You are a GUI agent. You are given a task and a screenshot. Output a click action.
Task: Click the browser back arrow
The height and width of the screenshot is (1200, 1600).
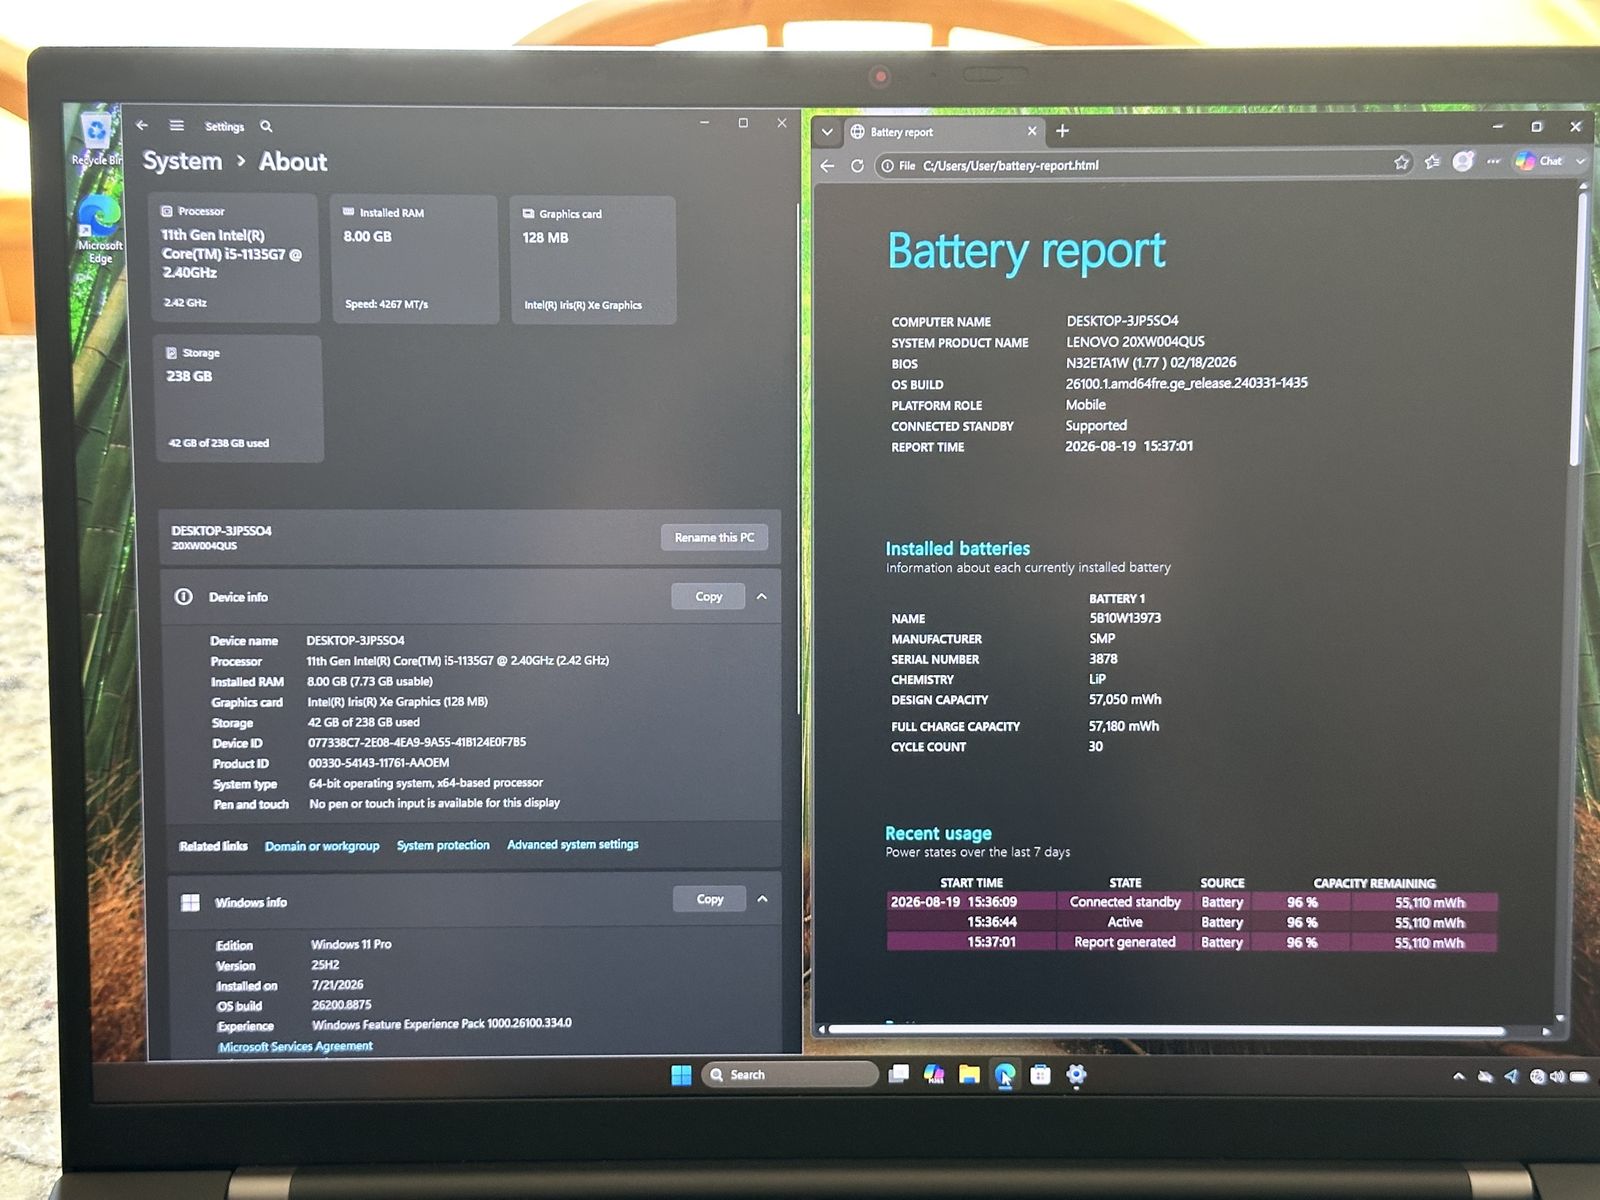pos(827,166)
